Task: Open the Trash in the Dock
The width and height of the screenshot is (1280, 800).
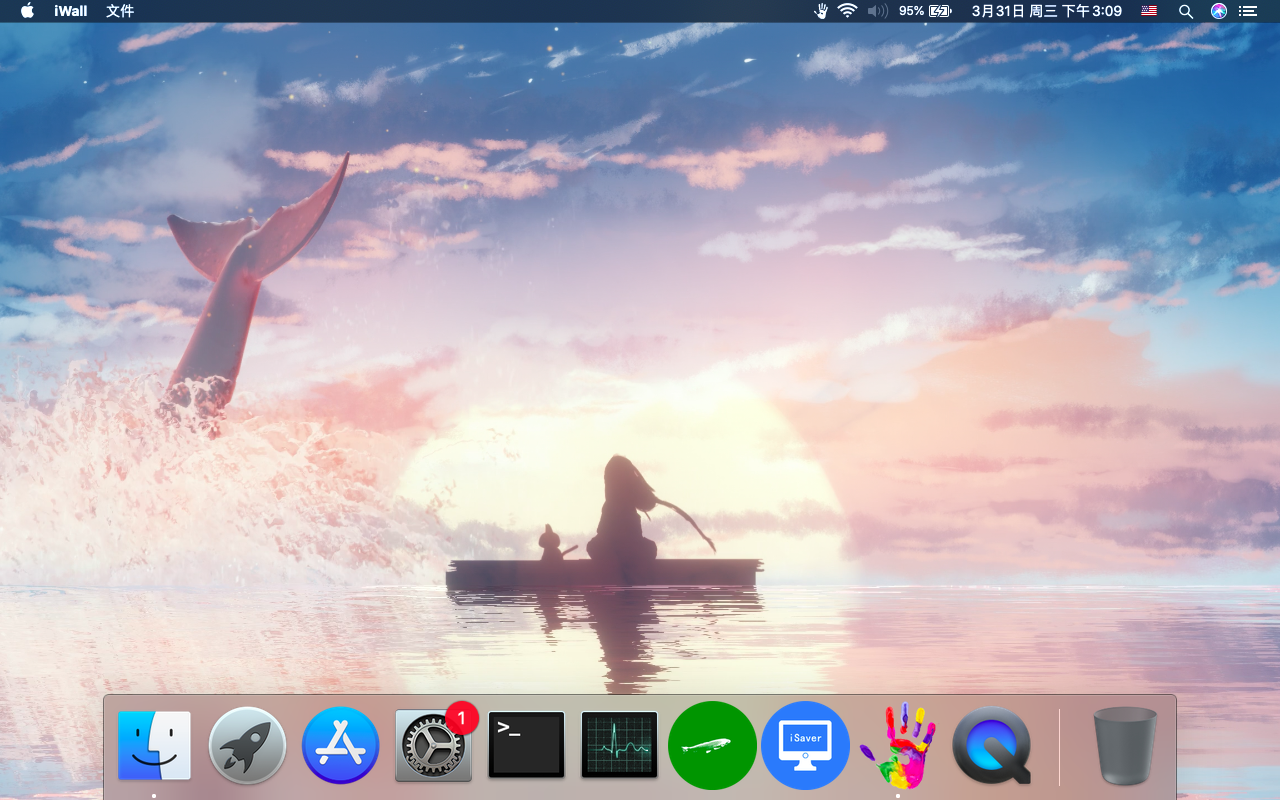Action: tap(1125, 745)
